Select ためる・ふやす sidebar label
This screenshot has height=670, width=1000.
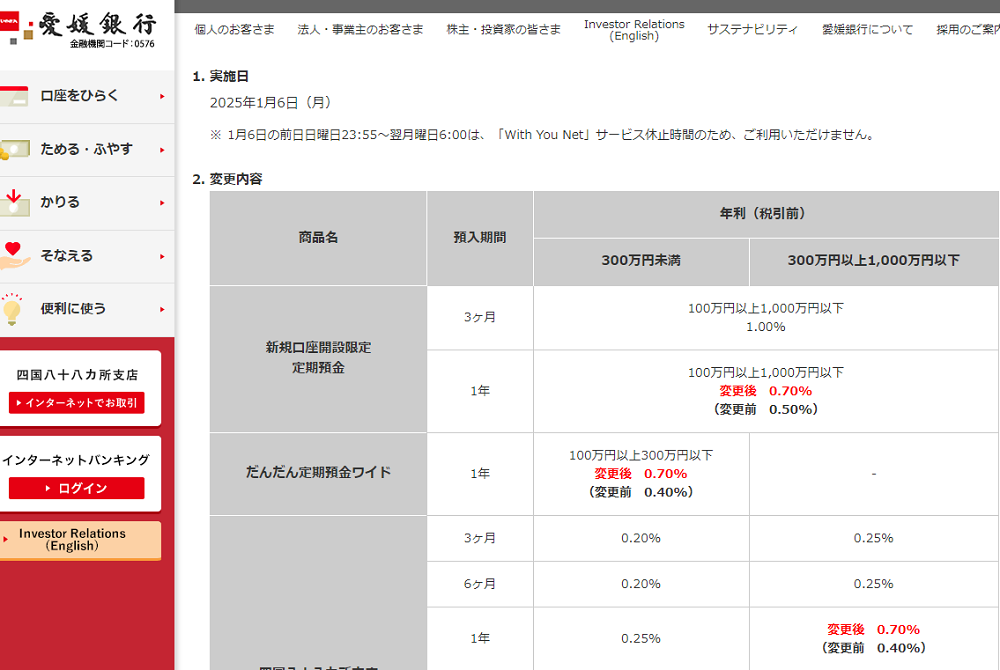click(x=87, y=149)
